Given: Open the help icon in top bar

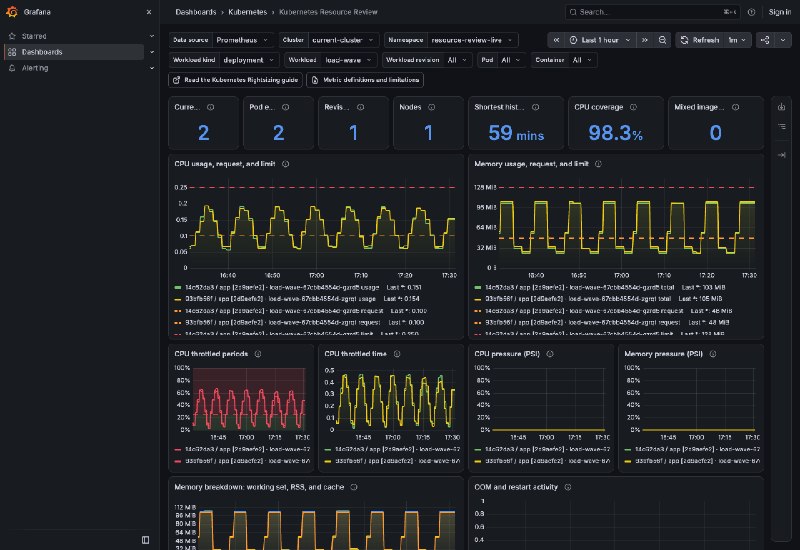Looking at the screenshot, I should [751, 12].
